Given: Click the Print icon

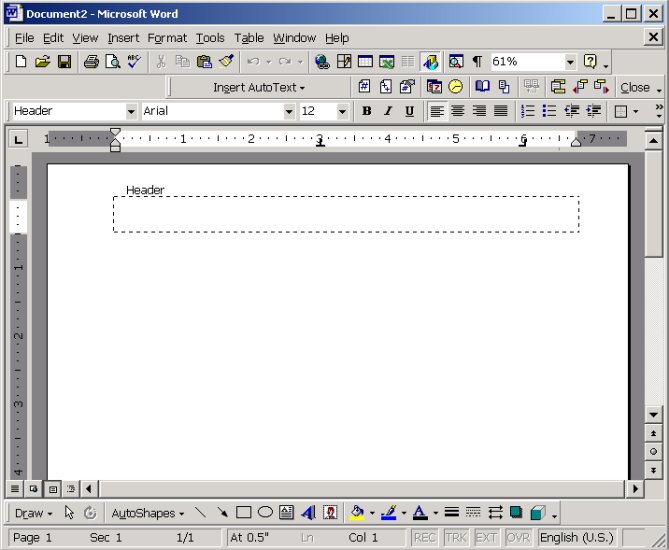Looking at the screenshot, I should 91,62.
